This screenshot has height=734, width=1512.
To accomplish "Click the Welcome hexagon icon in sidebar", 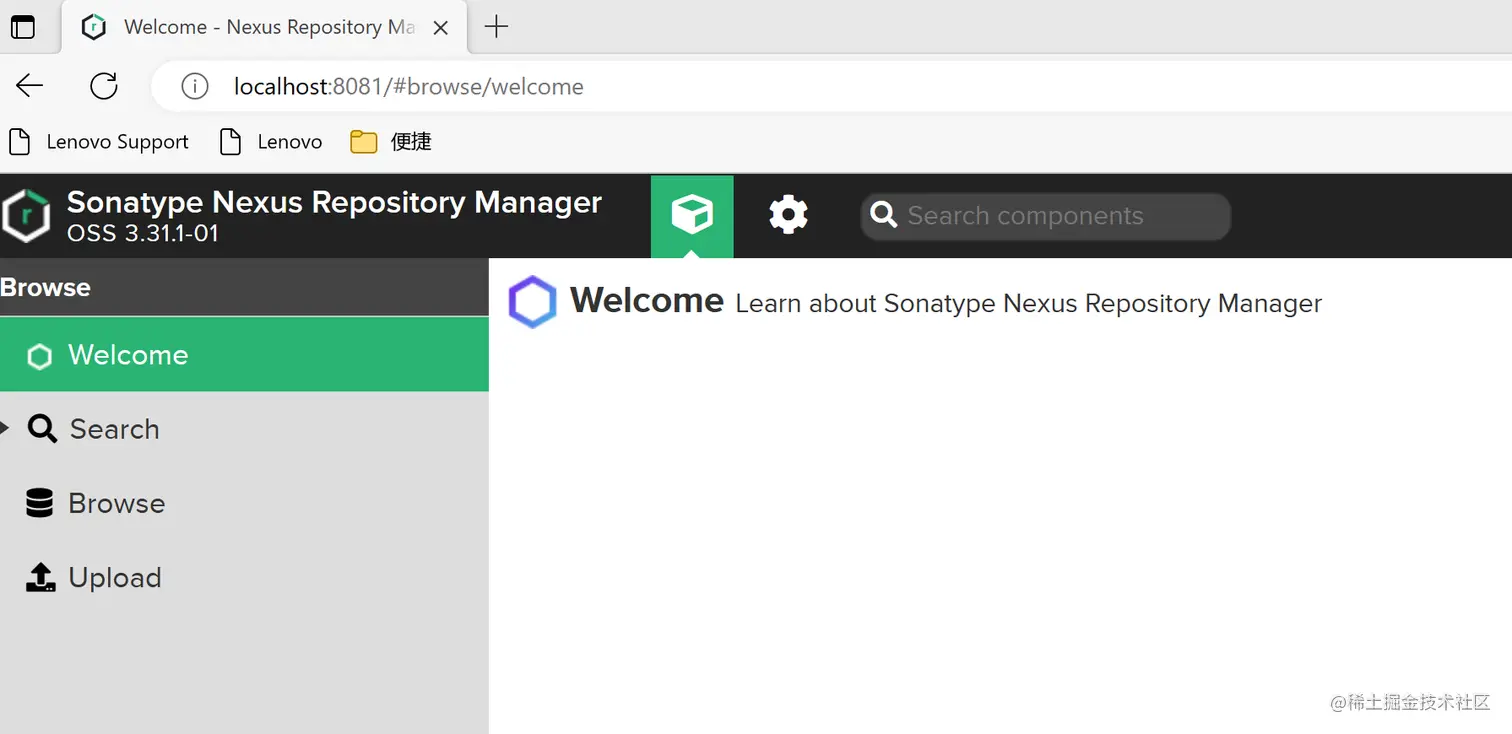I will tap(39, 356).
